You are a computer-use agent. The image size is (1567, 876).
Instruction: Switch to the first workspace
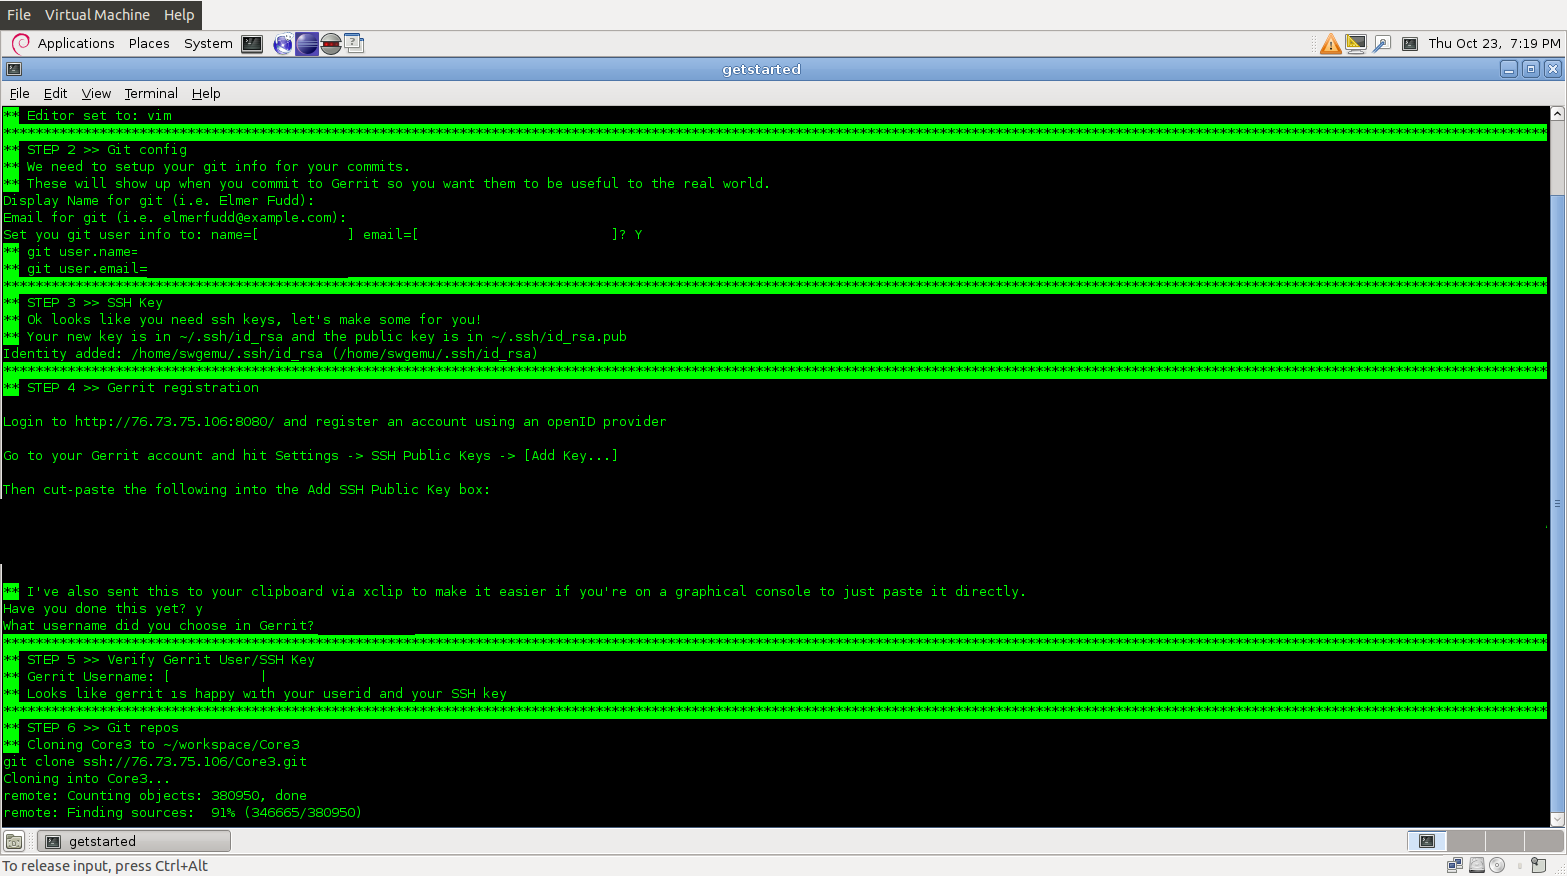[1427, 841]
